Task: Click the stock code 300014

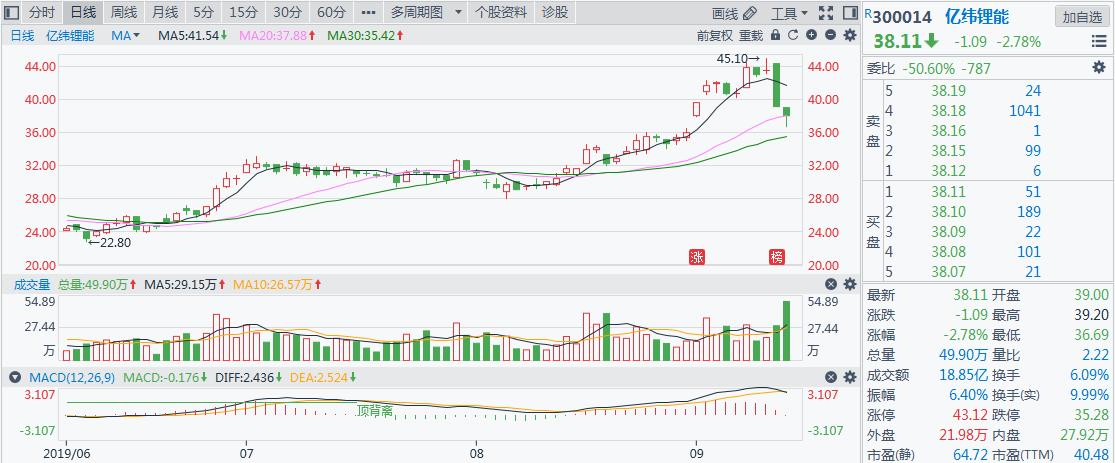Action: pos(902,18)
